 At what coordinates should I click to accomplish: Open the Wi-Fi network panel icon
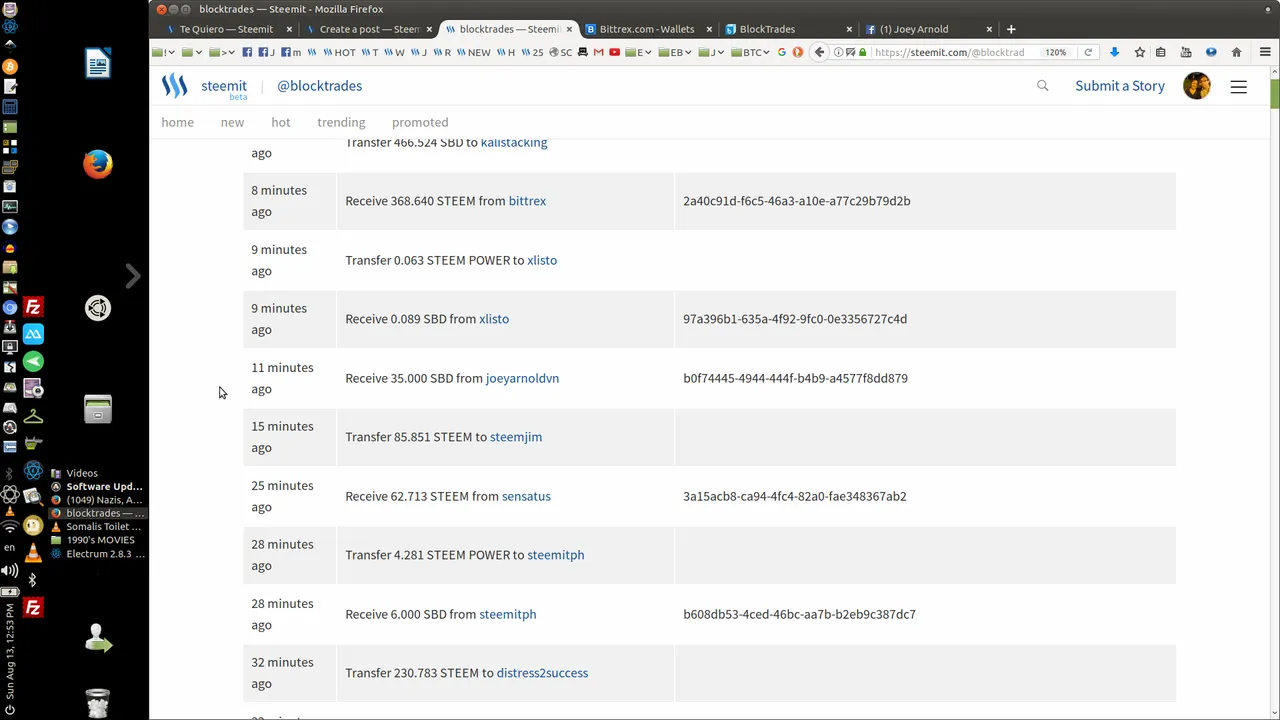10,526
